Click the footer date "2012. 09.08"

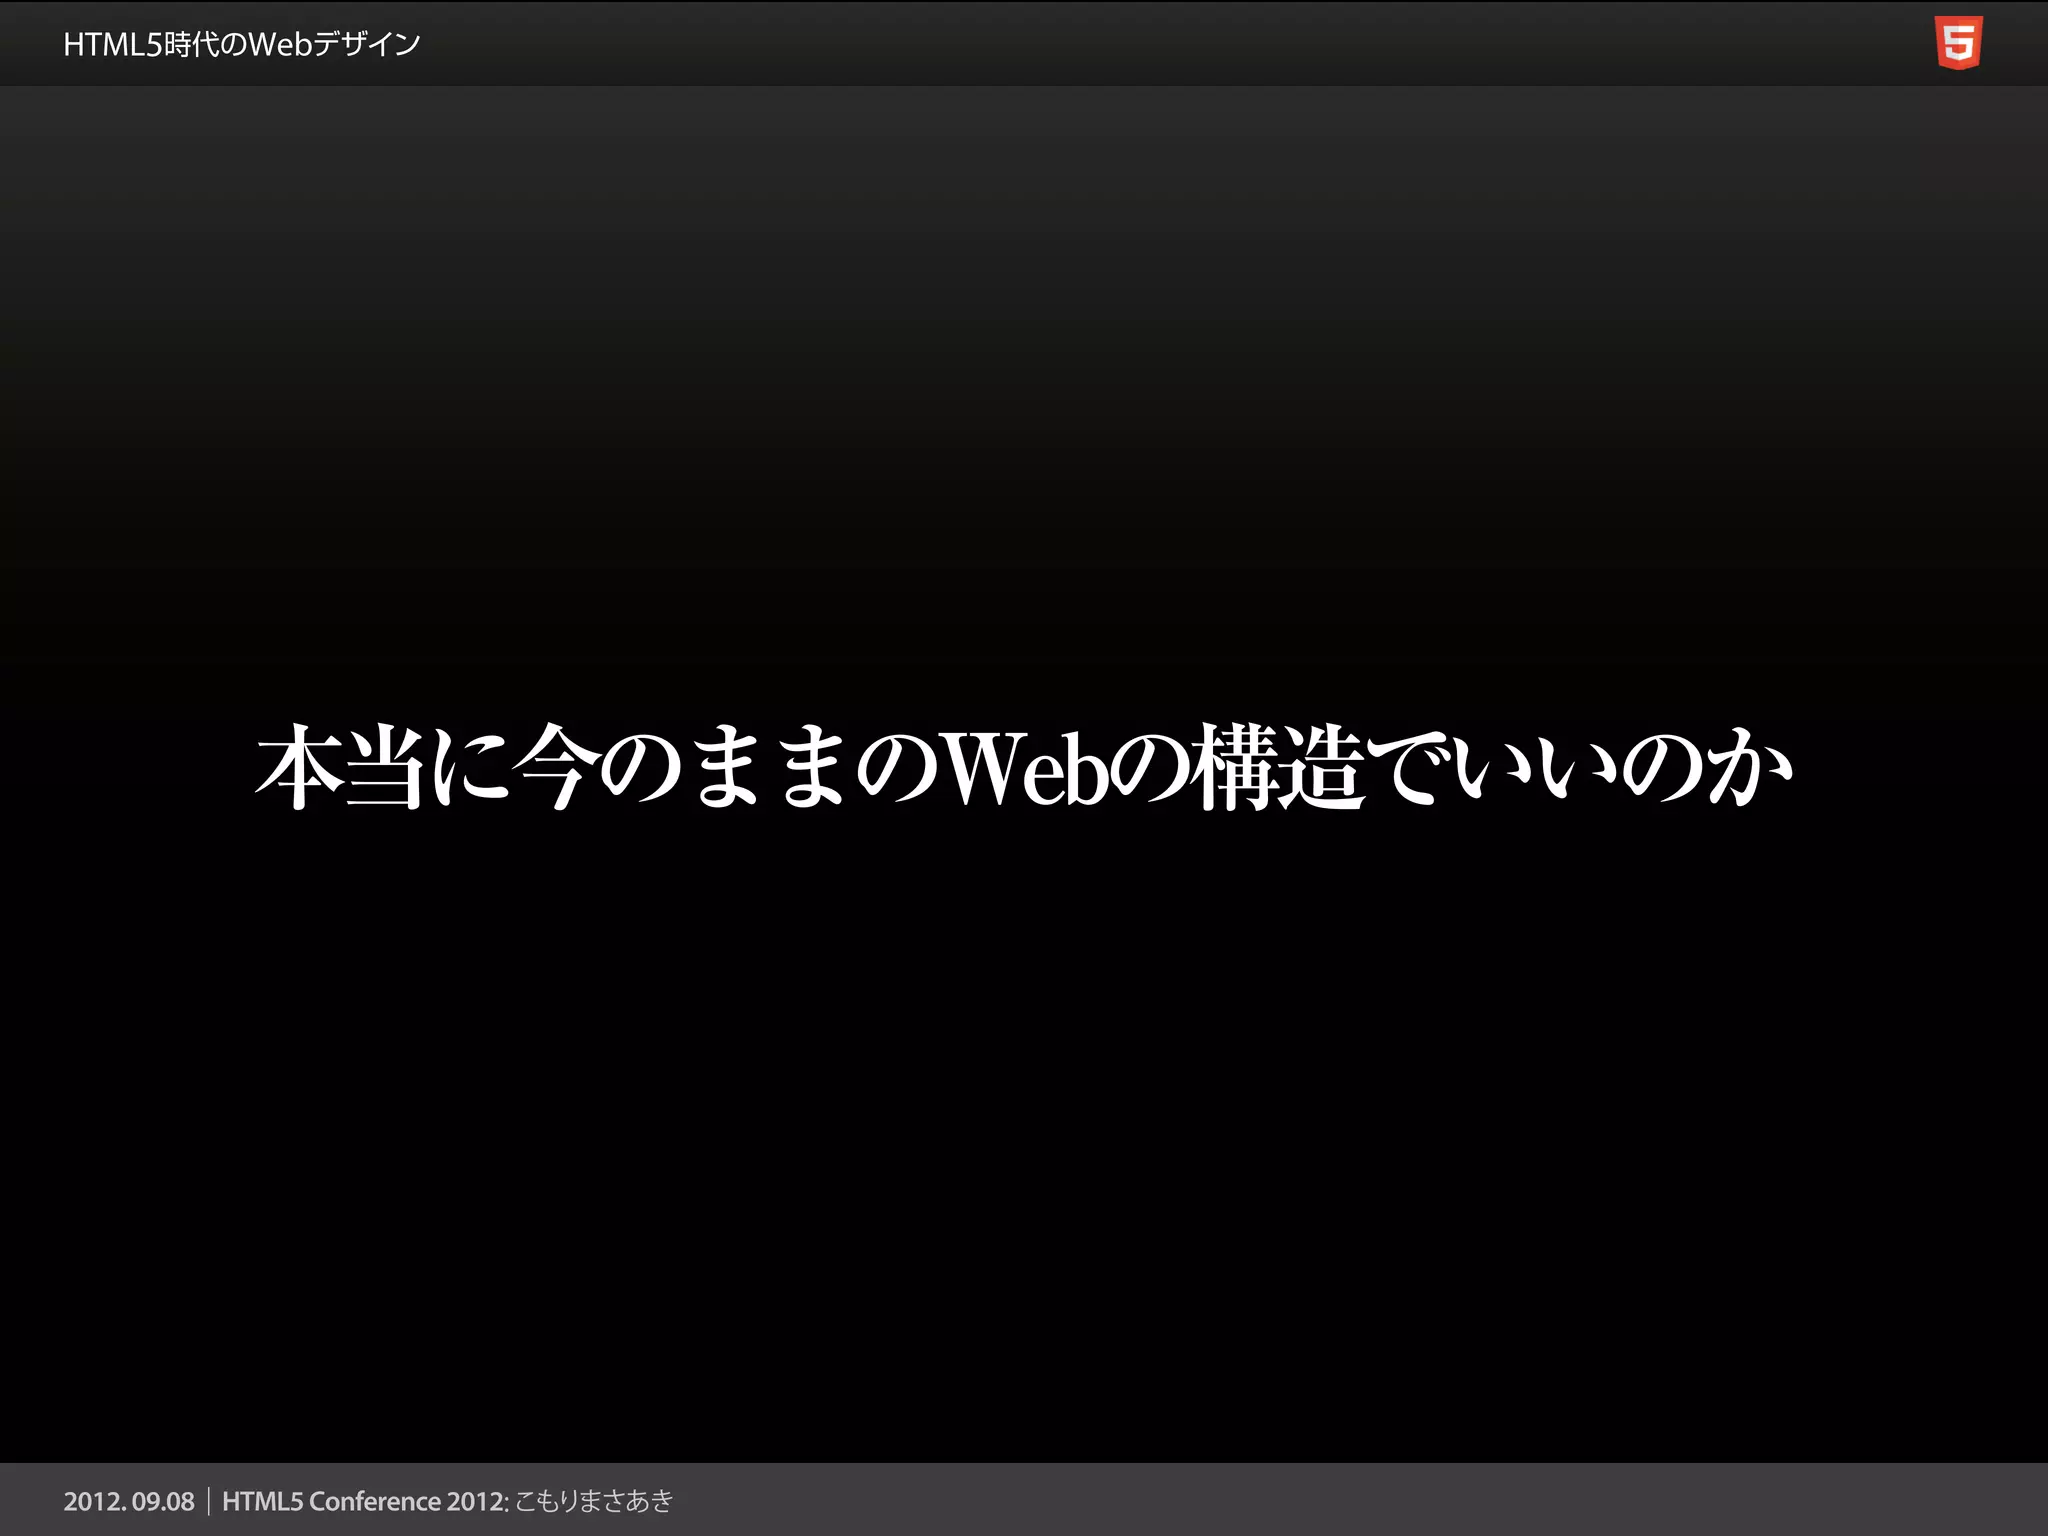129,1501
